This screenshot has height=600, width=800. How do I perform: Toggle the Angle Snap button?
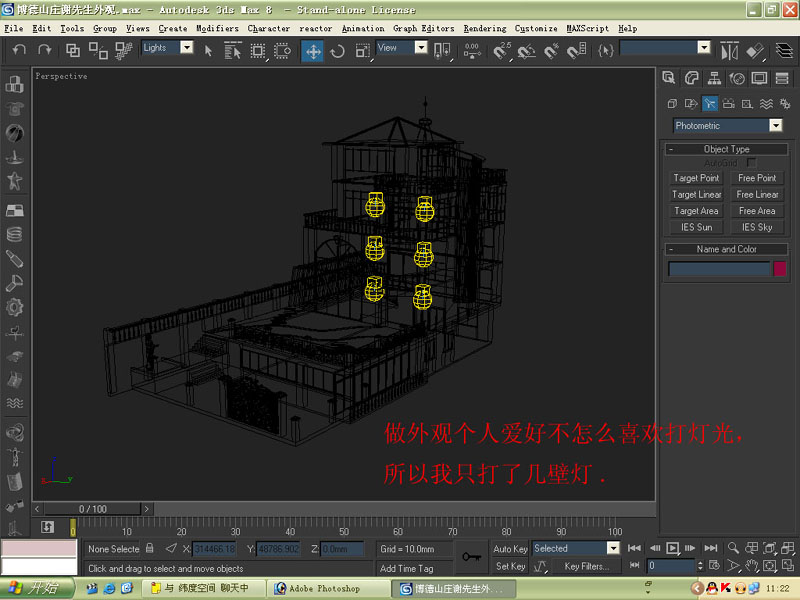click(x=526, y=51)
